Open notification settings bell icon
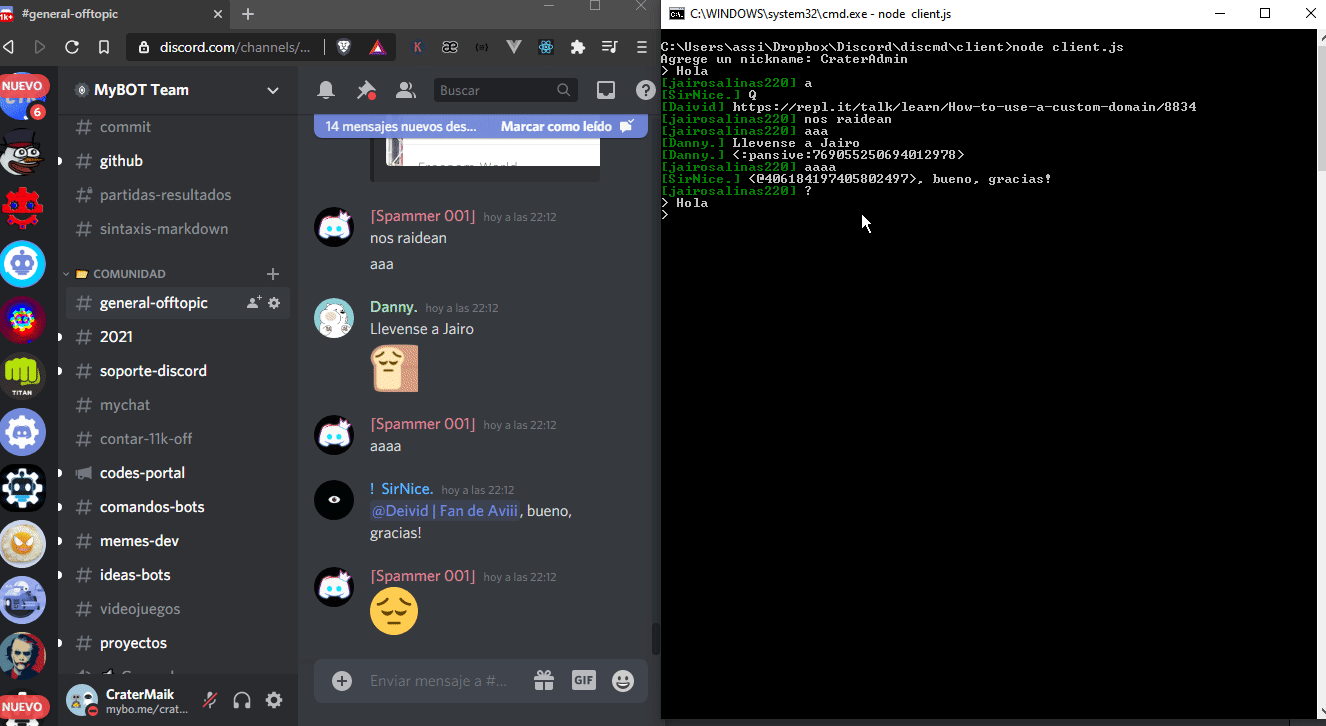Viewport: 1326px width, 726px height. 326,90
